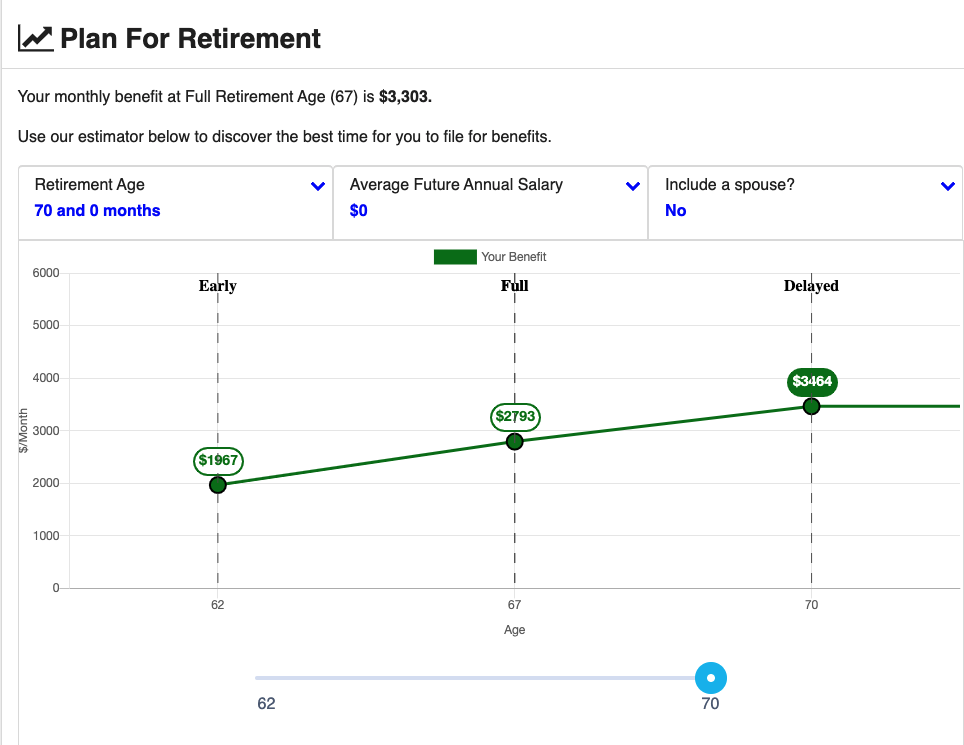This screenshot has width=964, height=745.
Task: Click the age slider handle at 70
Action: 711,678
